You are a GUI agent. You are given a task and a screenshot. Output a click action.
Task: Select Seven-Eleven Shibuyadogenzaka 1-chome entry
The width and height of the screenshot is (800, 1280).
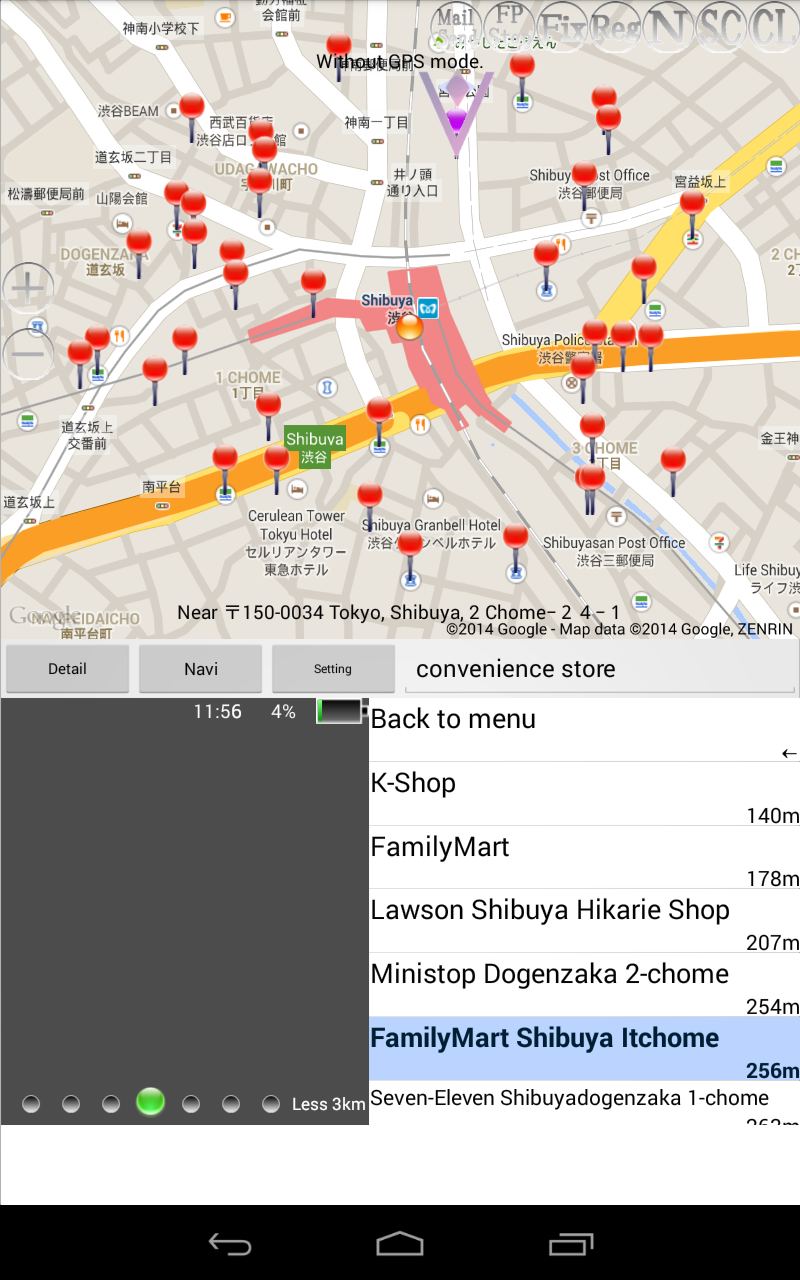(585, 1103)
